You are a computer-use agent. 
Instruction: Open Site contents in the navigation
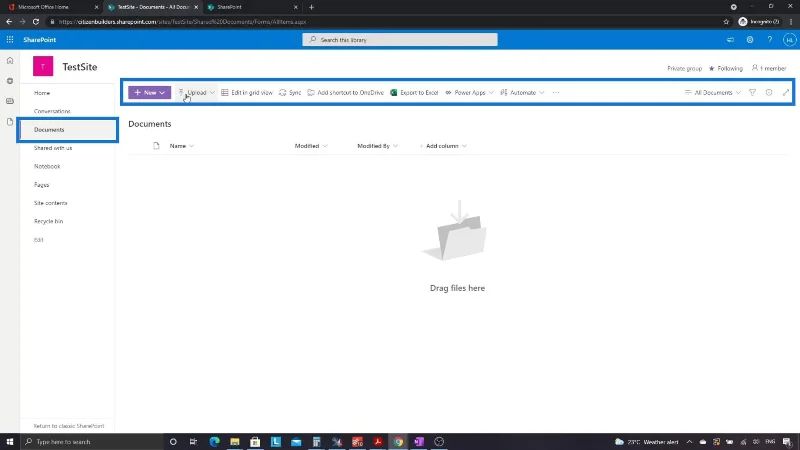pos(51,203)
